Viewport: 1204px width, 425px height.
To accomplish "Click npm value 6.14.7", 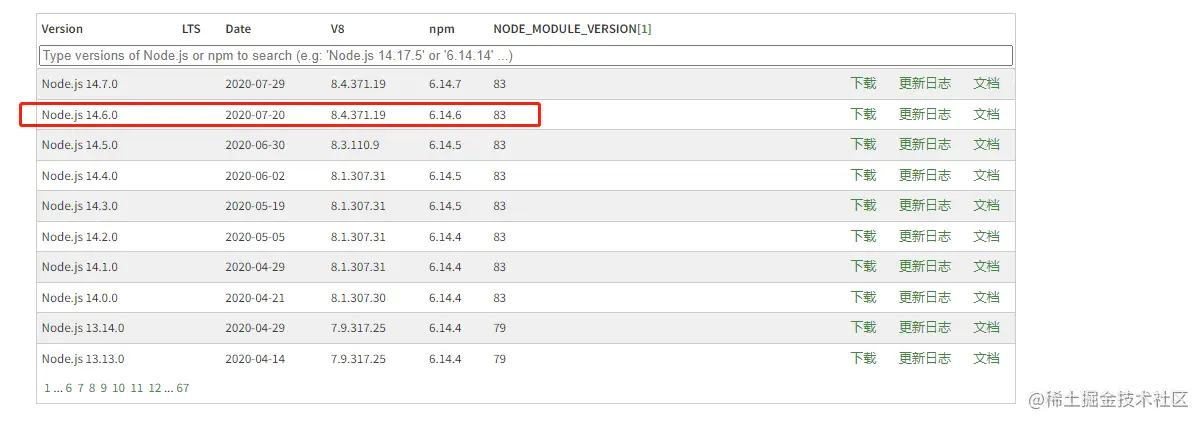I will click(x=445, y=84).
